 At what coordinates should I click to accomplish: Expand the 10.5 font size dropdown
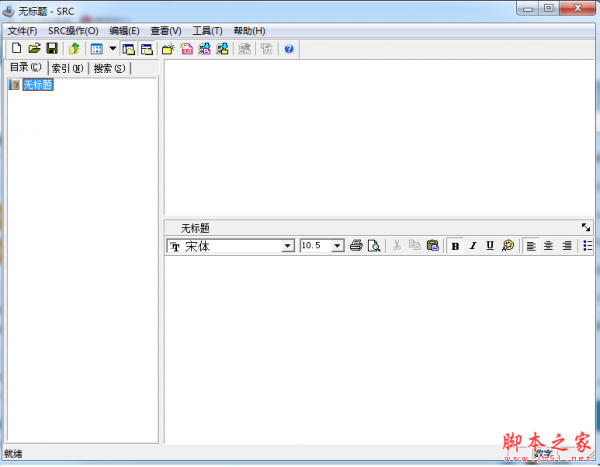[337, 246]
